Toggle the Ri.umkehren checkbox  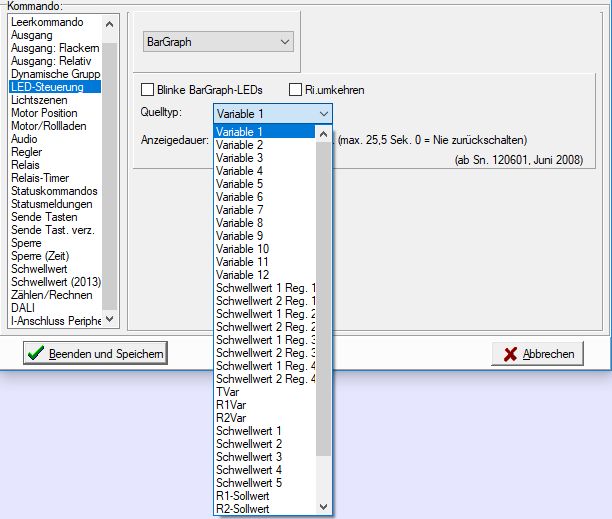pyautogui.click(x=295, y=90)
